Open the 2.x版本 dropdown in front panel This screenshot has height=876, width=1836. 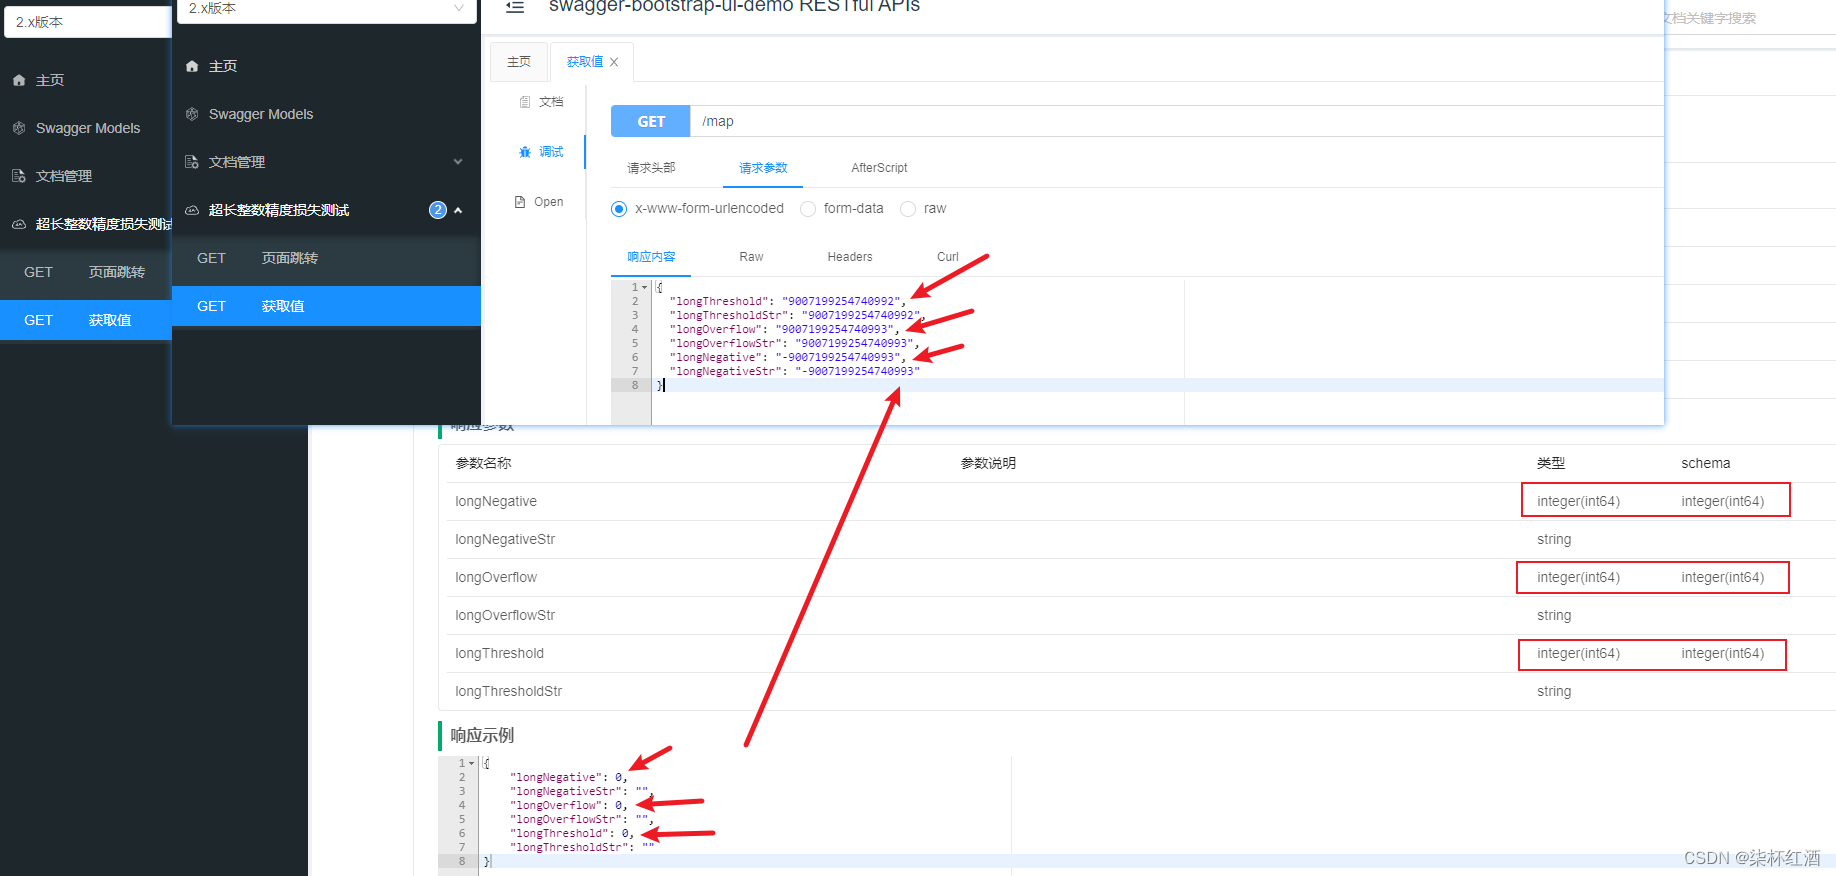point(327,10)
